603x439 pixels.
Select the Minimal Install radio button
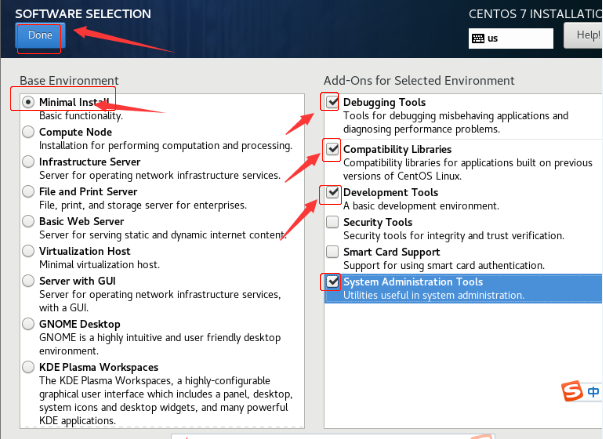click(28, 102)
